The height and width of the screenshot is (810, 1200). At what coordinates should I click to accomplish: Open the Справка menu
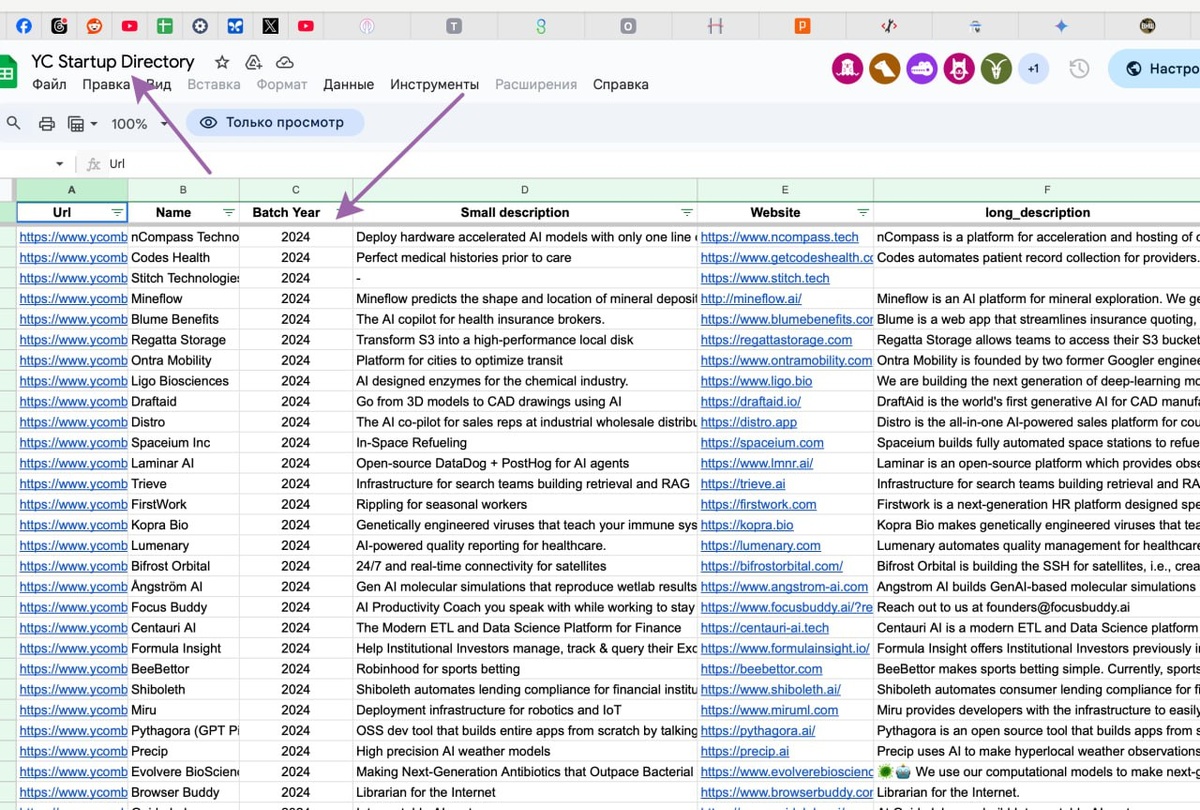pos(621,85)
